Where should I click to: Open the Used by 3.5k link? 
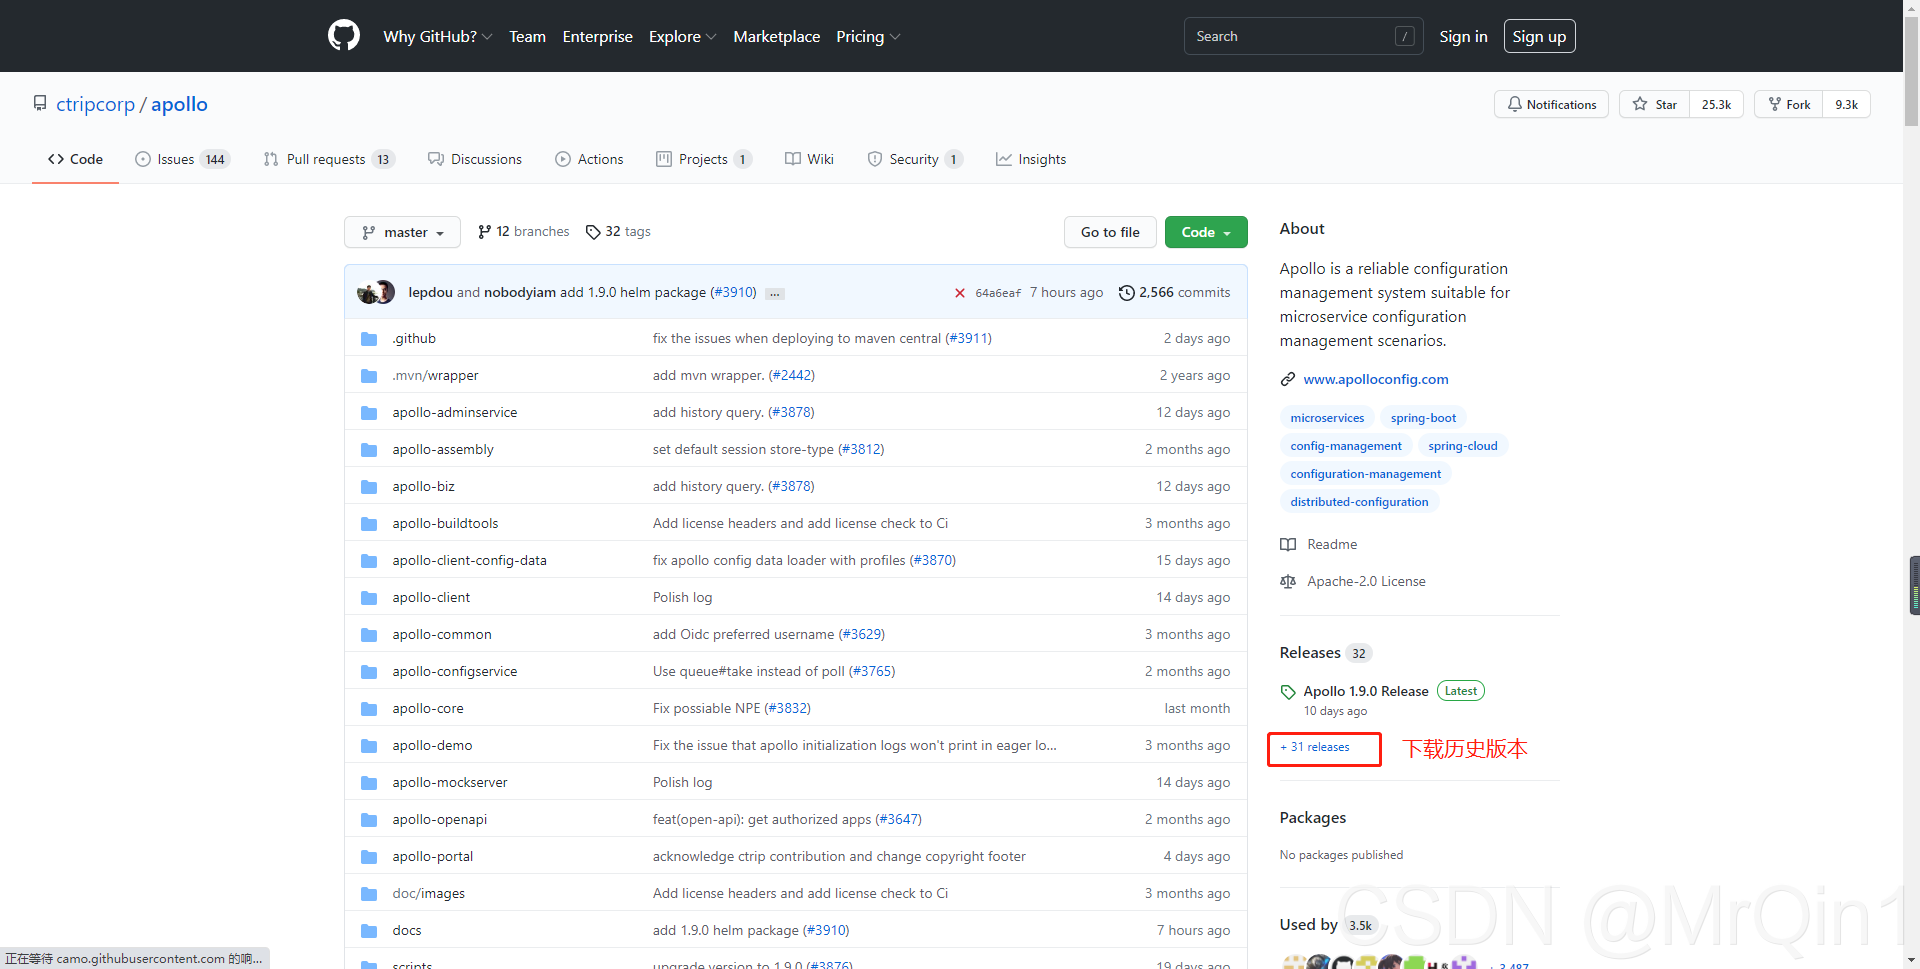pos(1327,924)
